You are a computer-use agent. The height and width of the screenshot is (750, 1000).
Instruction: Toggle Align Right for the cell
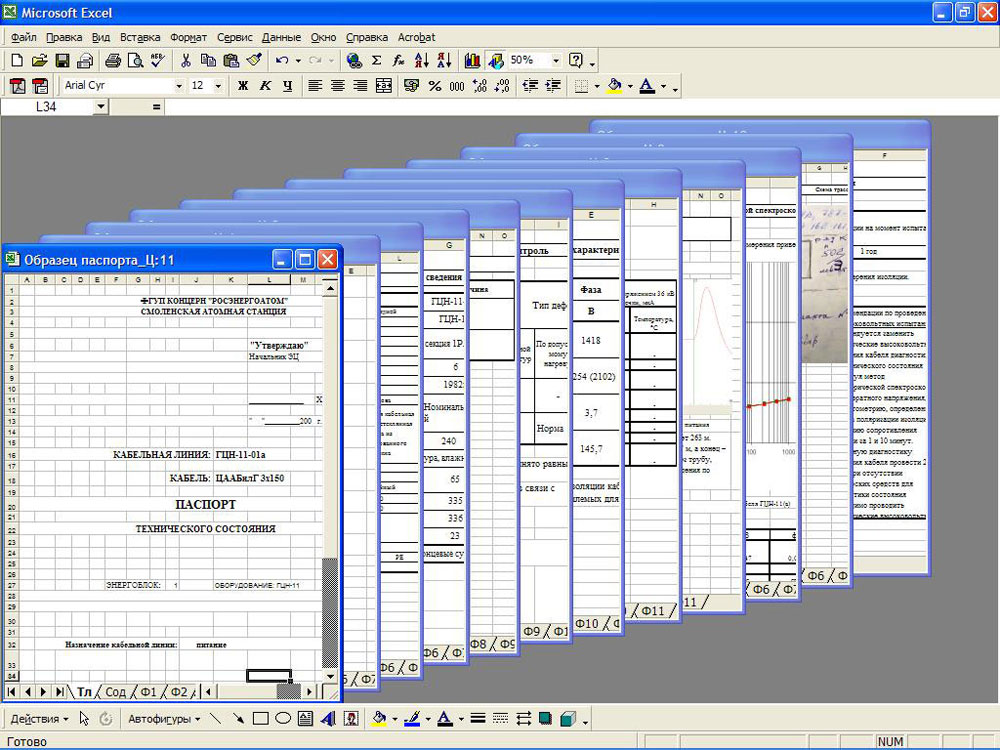(360, 85)
